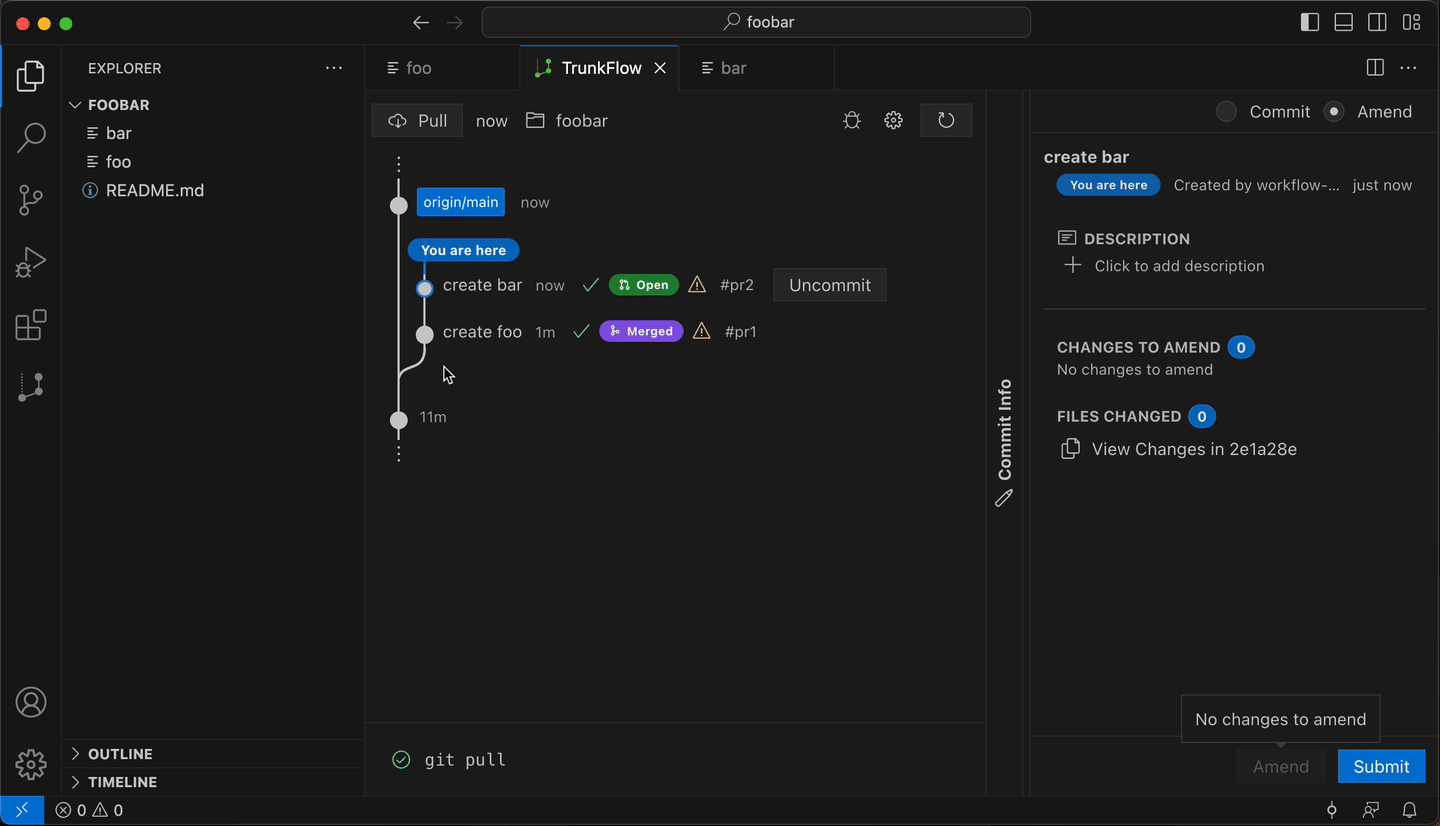Open the Source Control view
Viewport: 1440px width, 826px height.
[30, 200]
